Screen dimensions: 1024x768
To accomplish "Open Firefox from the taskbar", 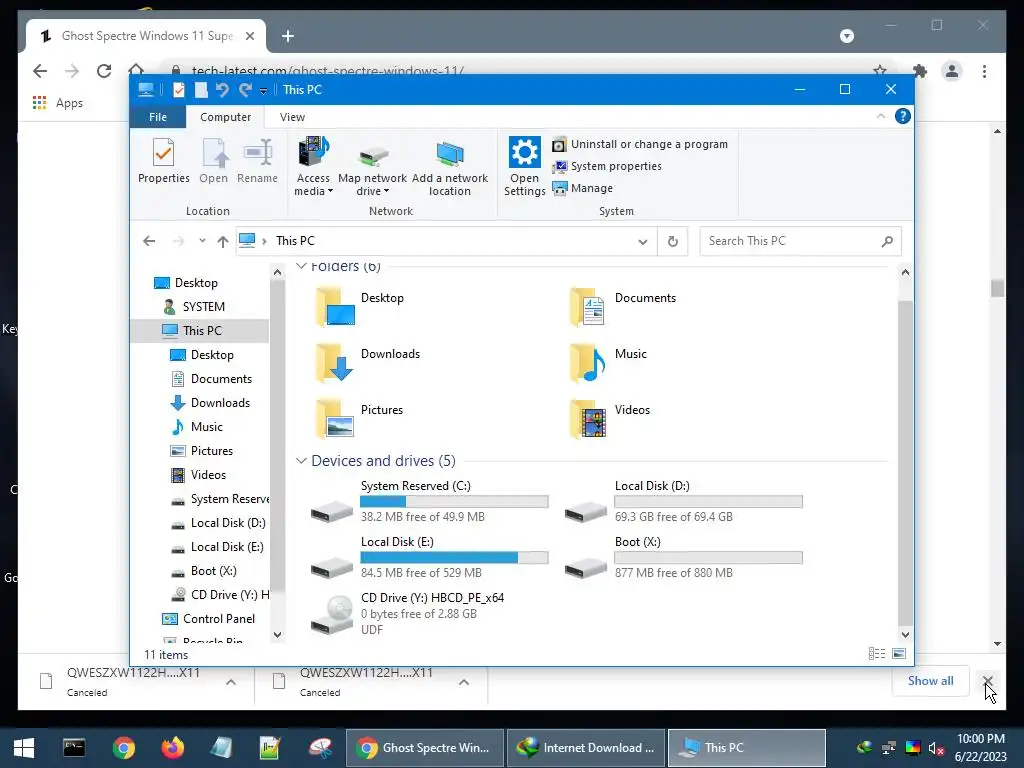I will point(172,748).
